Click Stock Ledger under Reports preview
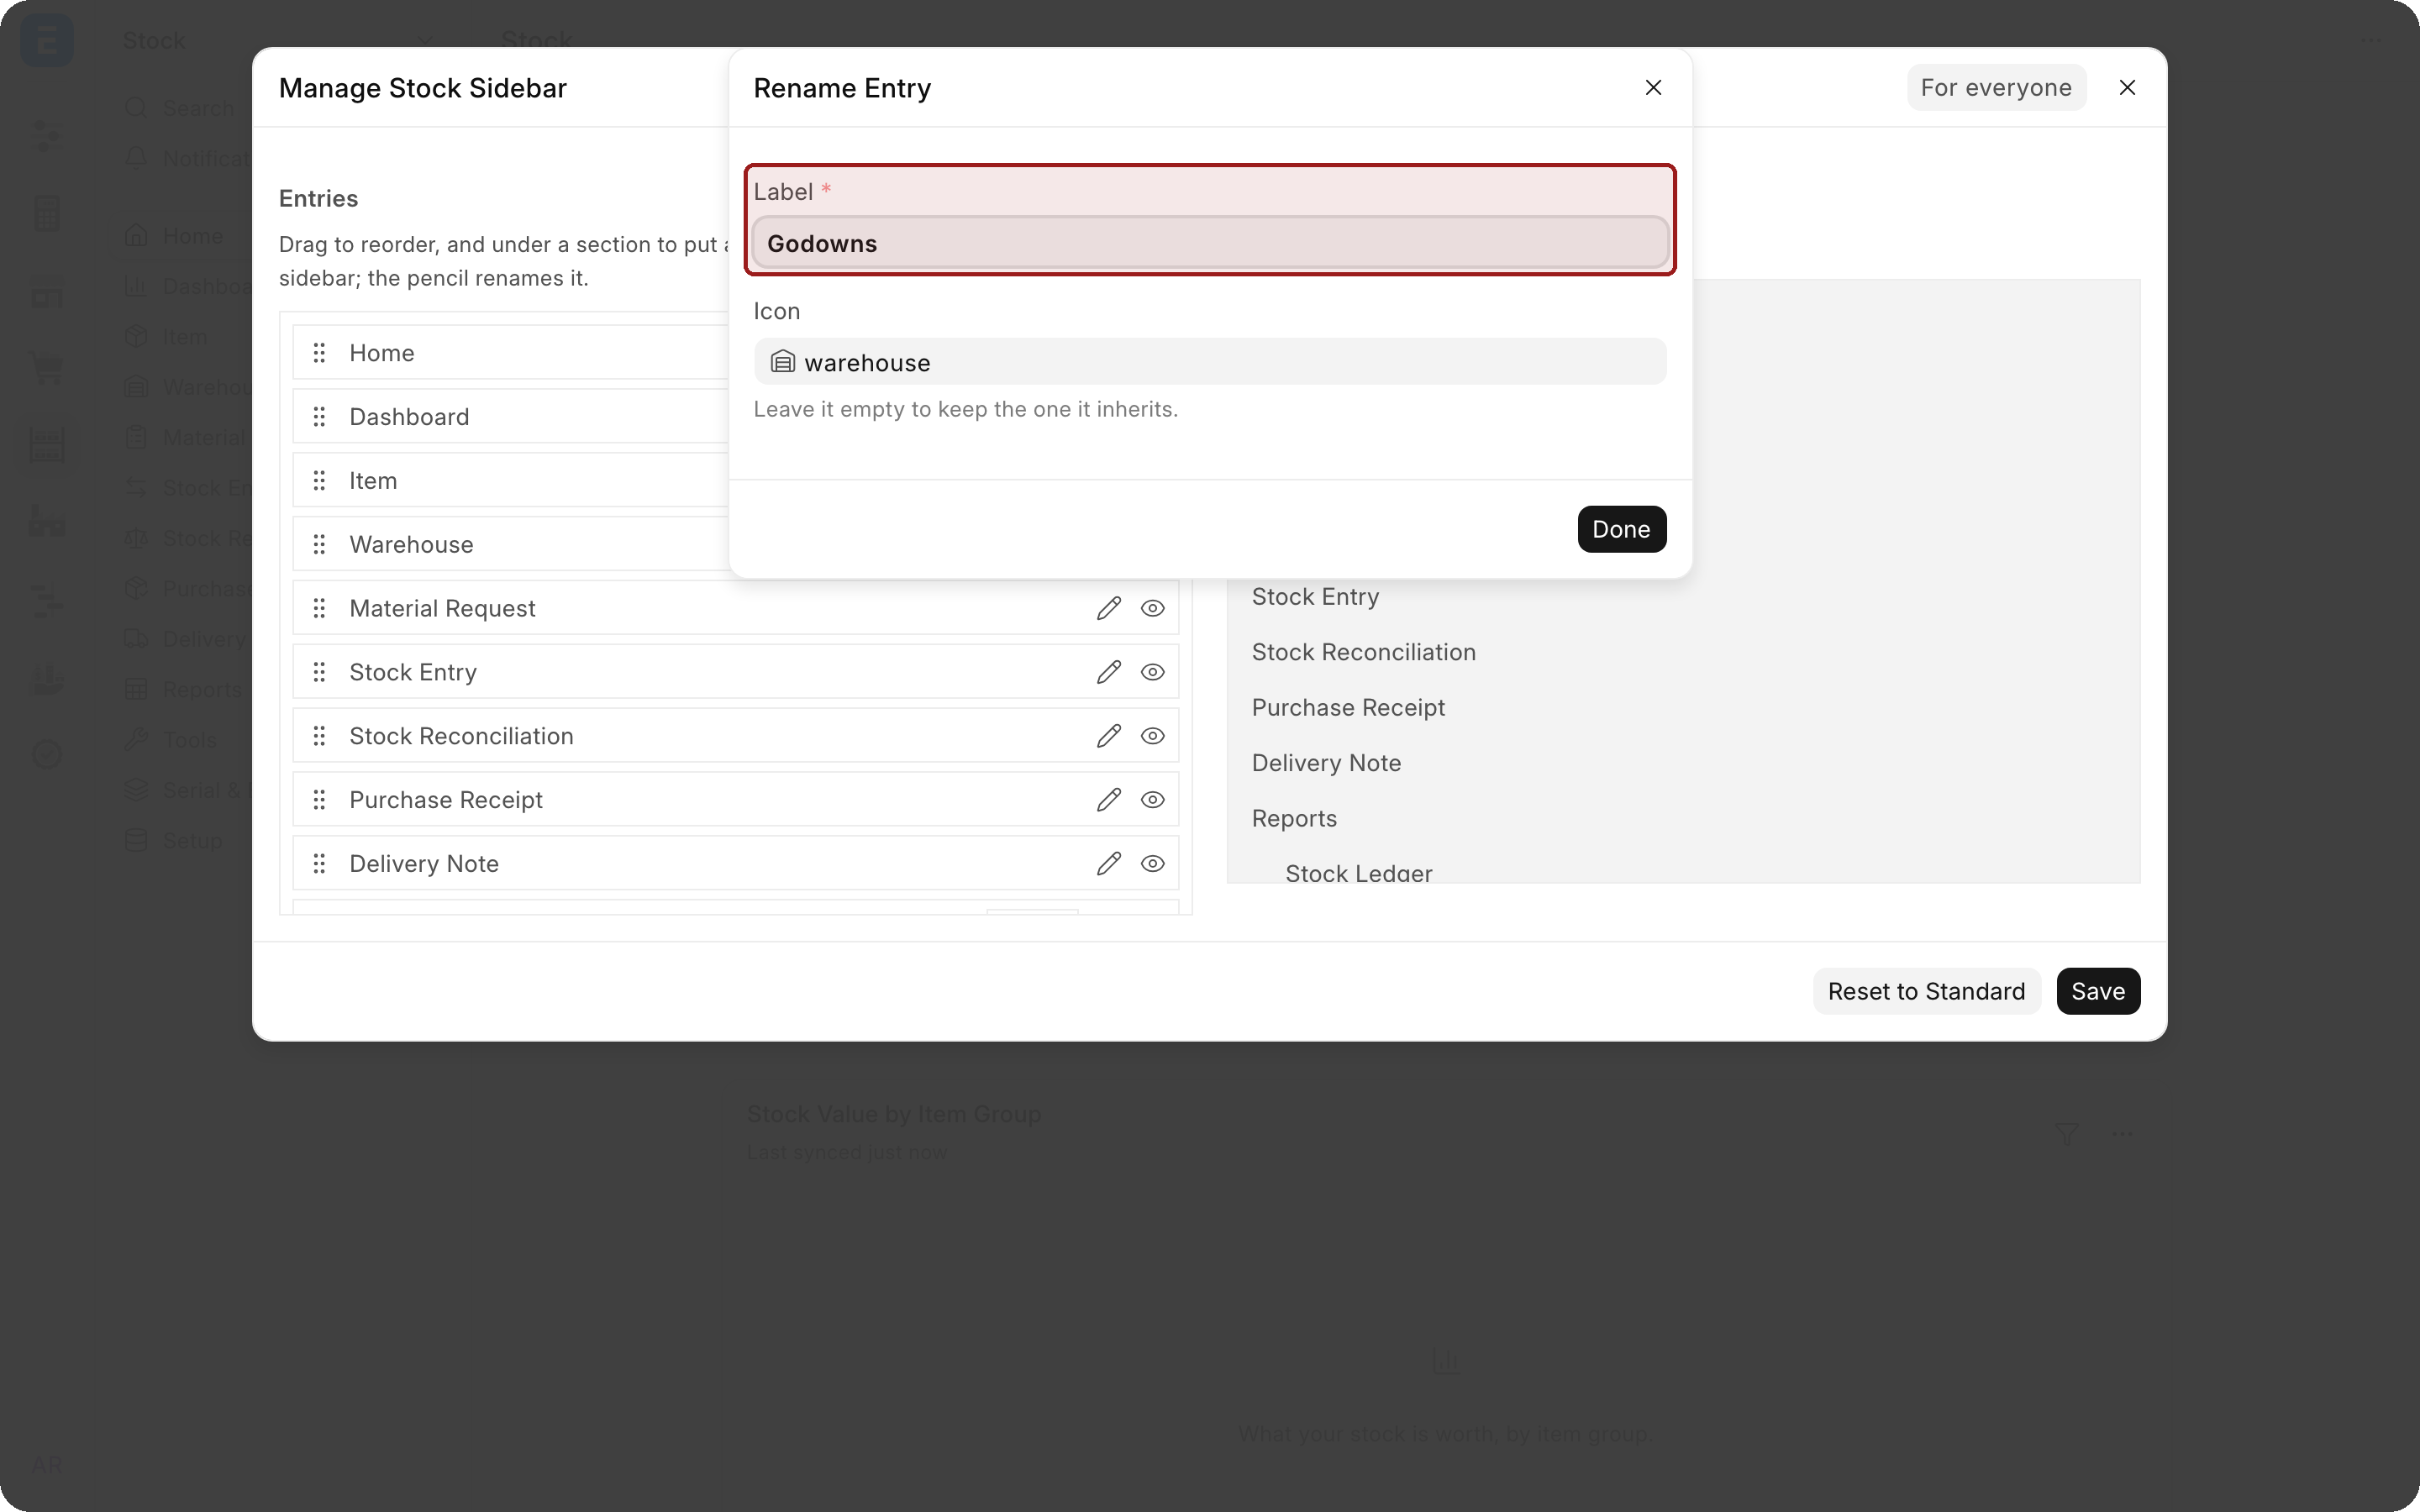This screenshot has height=1512, width=2420. tap(1358, 873)
